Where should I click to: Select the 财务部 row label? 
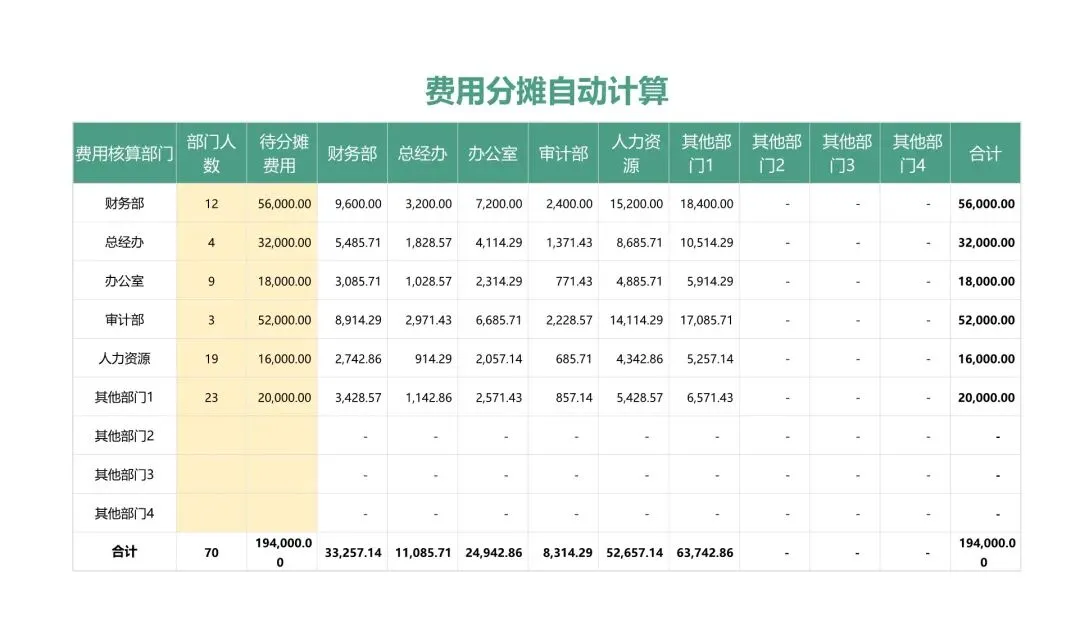coord(125,203)
